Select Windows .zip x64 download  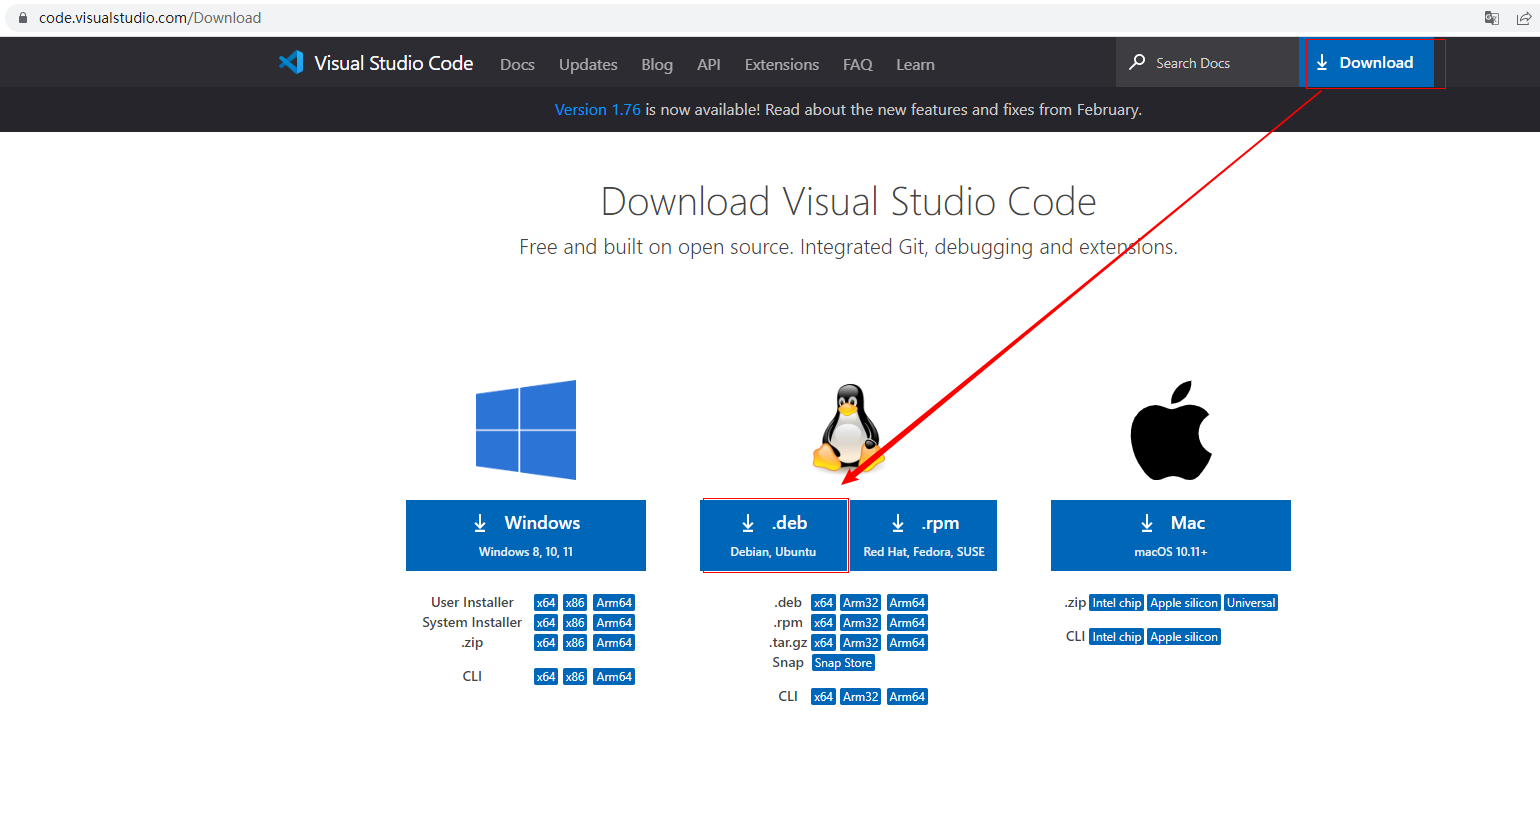point(546,643)
